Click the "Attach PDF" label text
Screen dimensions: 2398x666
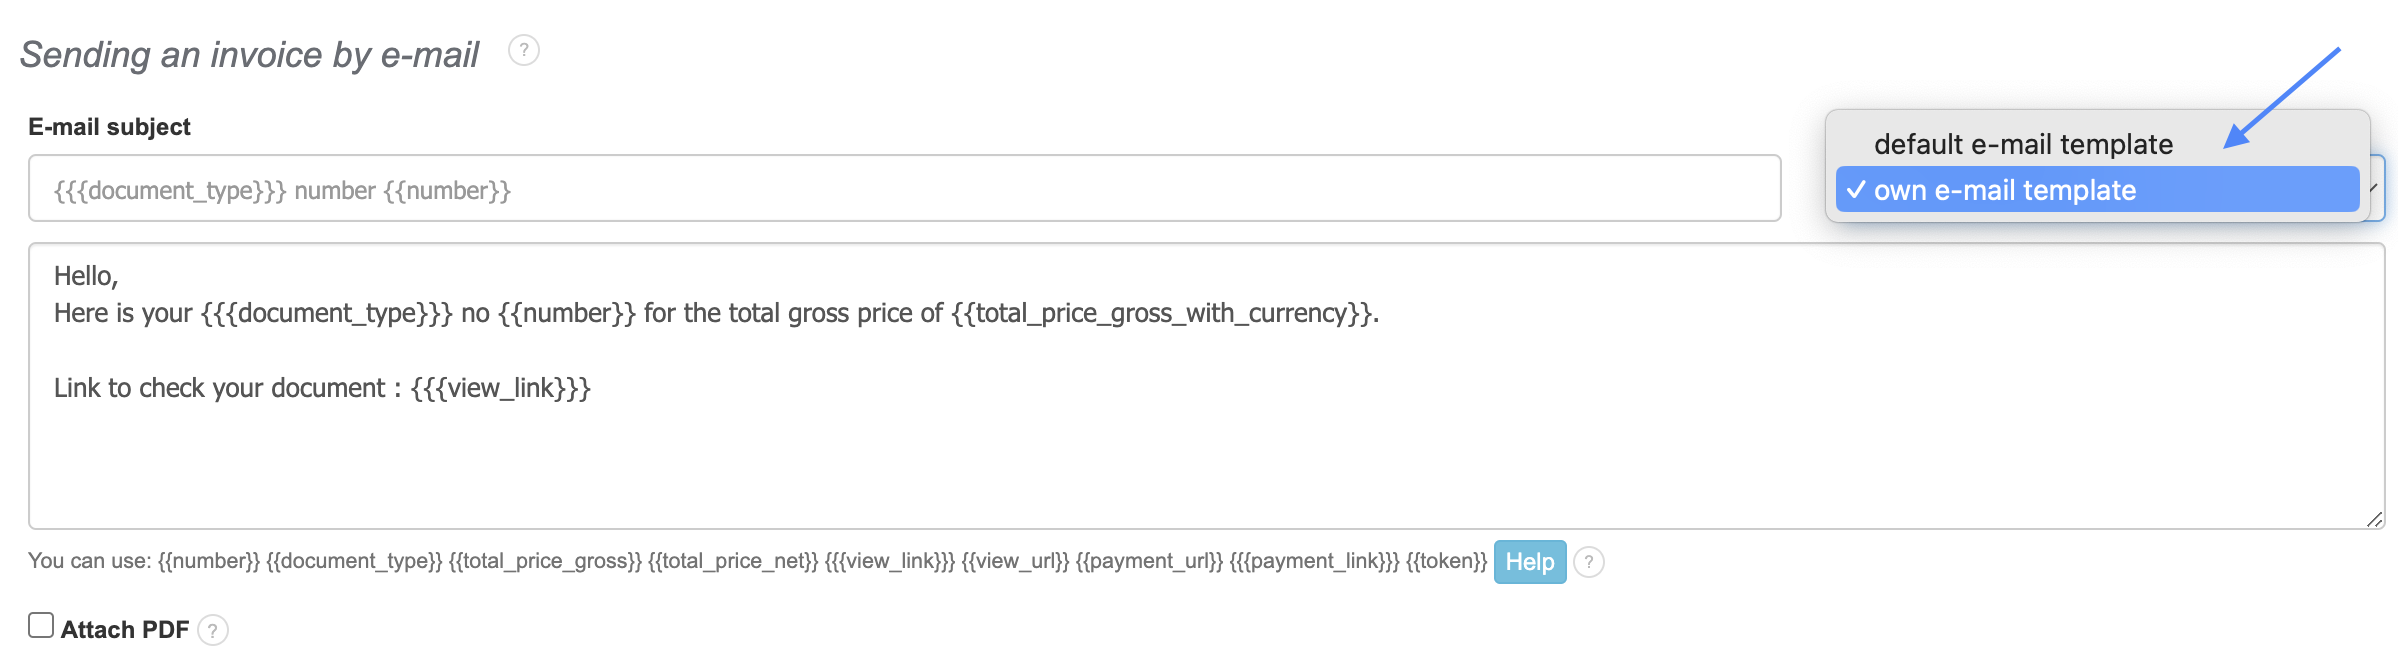(x=125, y=630)
